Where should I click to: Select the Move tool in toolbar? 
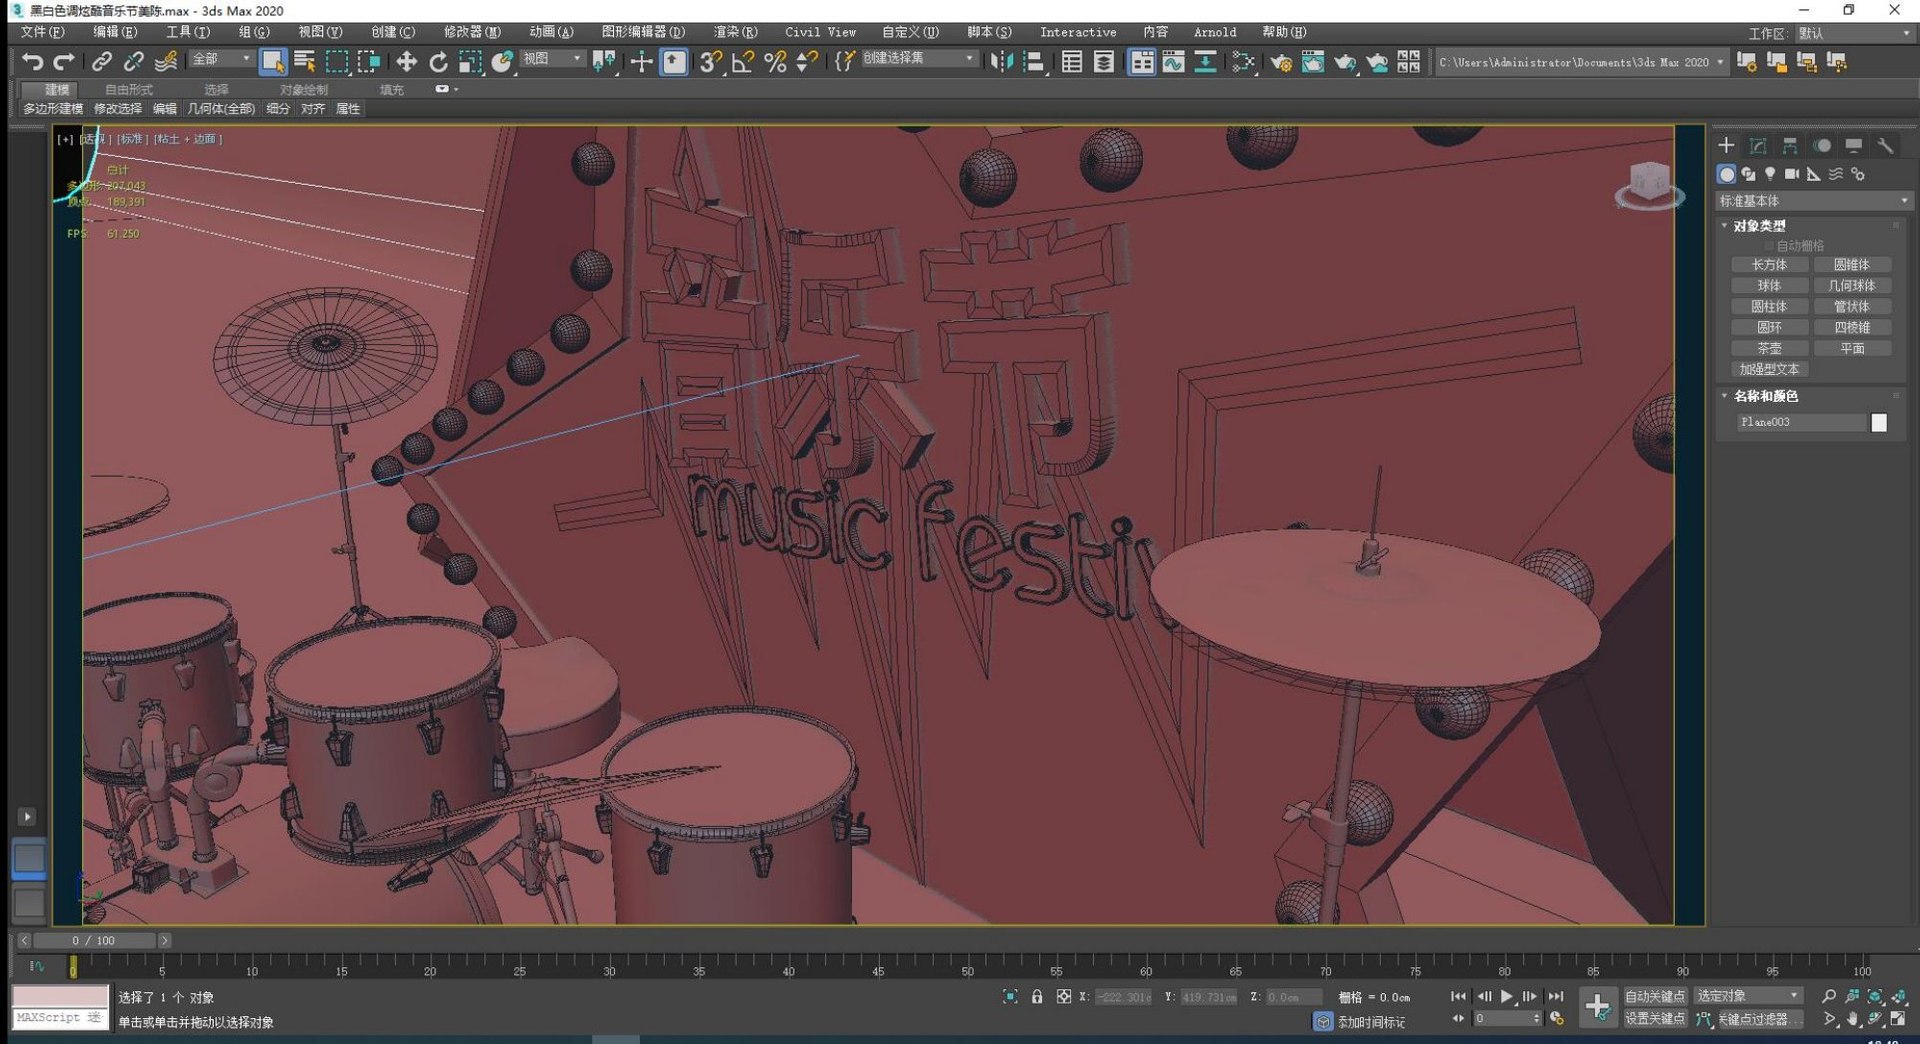click(406, 62)
